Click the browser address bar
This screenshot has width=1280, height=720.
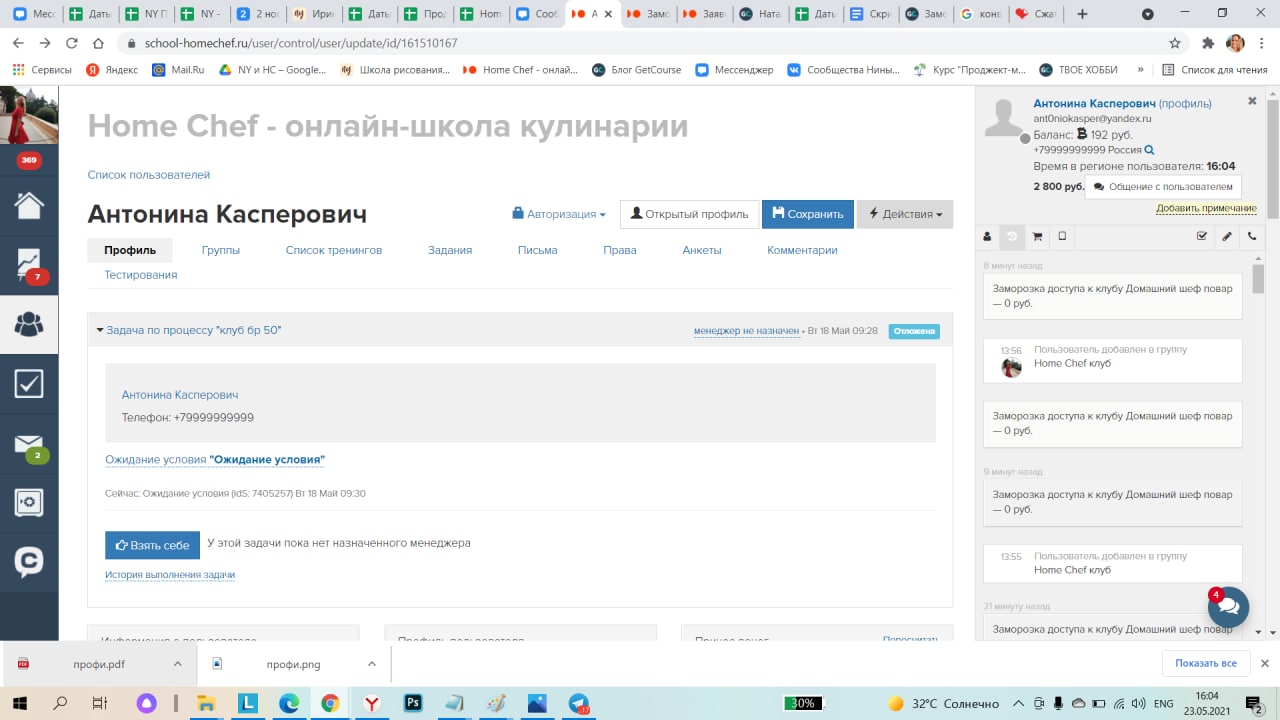[x=640, y=44]
